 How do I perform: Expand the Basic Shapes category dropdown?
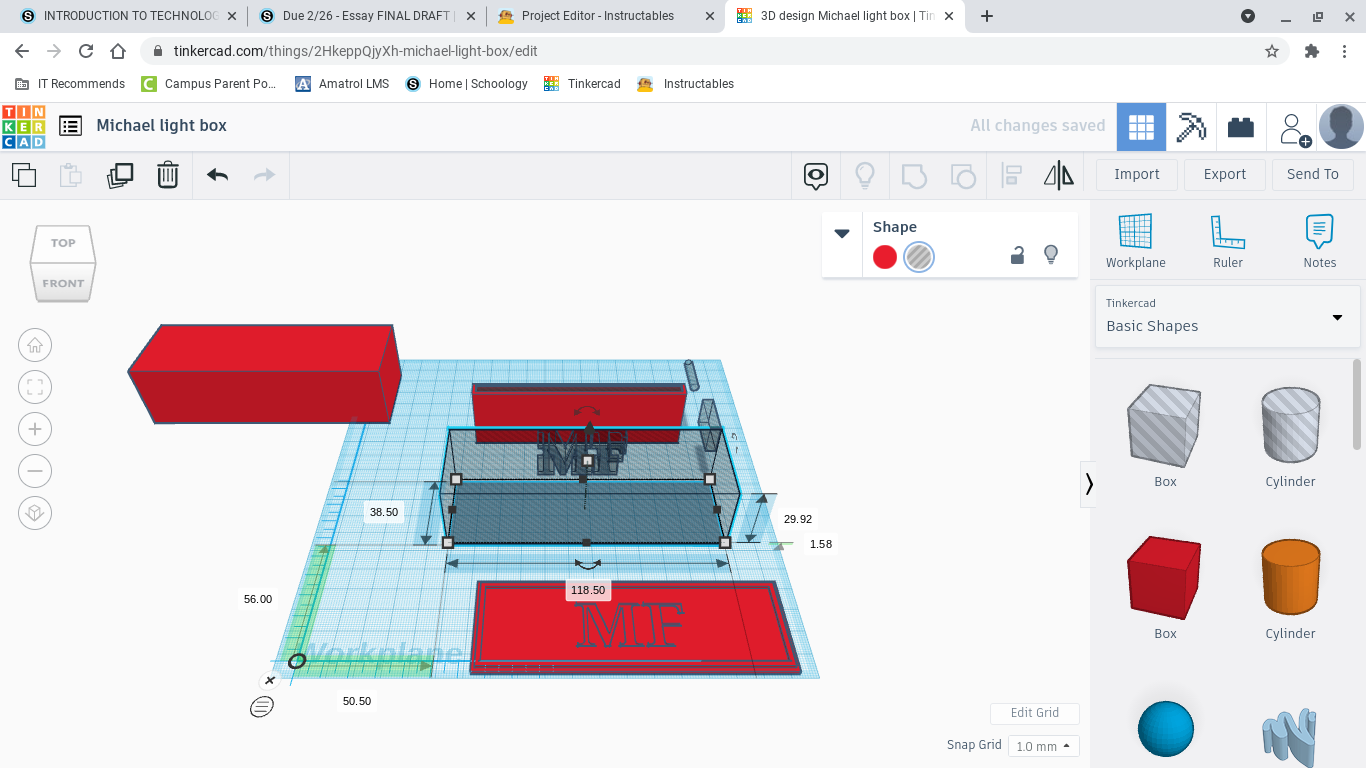coord(1228,317)
